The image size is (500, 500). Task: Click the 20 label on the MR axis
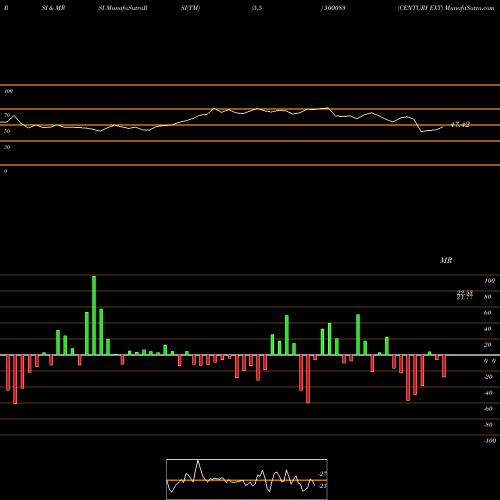click(x=488, y=345)
